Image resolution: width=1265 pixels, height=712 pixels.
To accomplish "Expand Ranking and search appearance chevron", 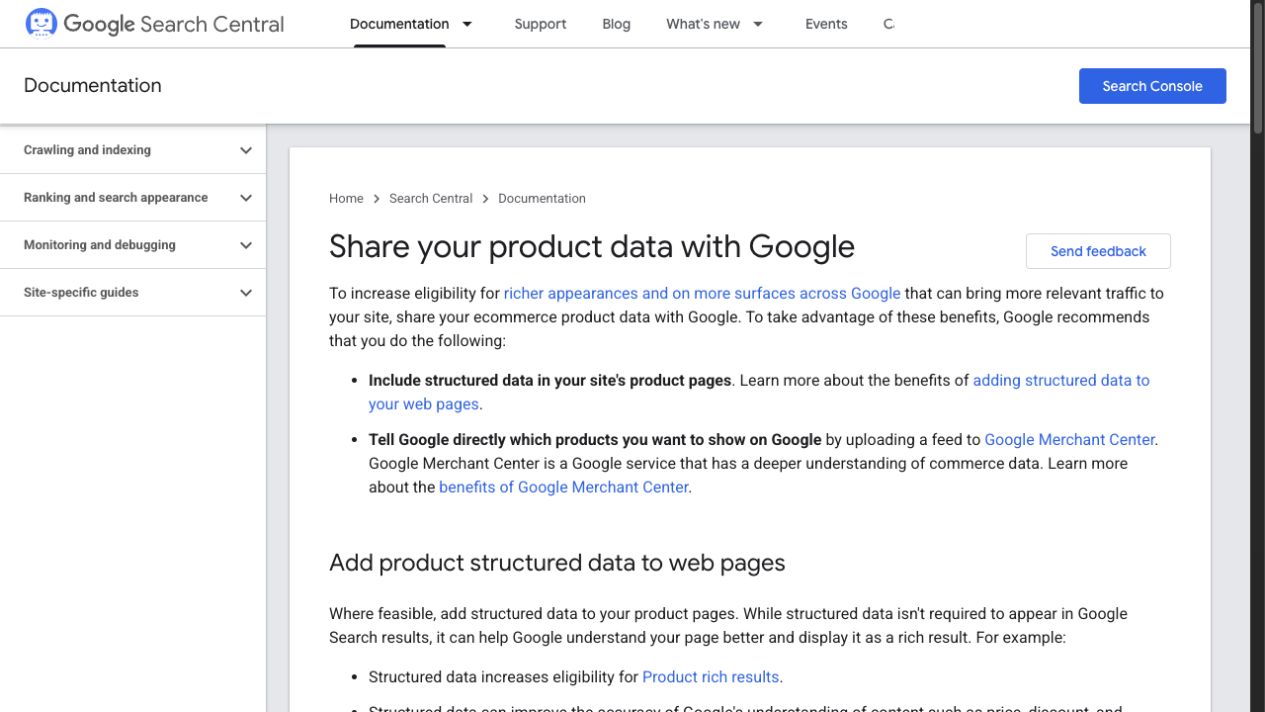I will 246,198.
